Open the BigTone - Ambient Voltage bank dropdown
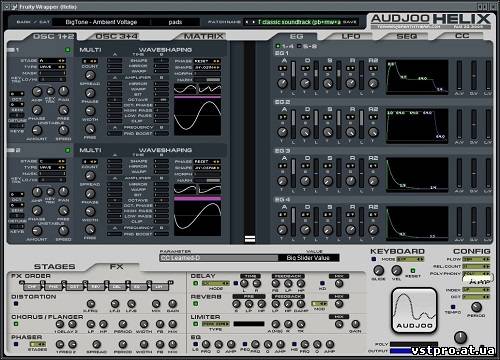Screen dimensions: 500x360 (x=101, y=22)
